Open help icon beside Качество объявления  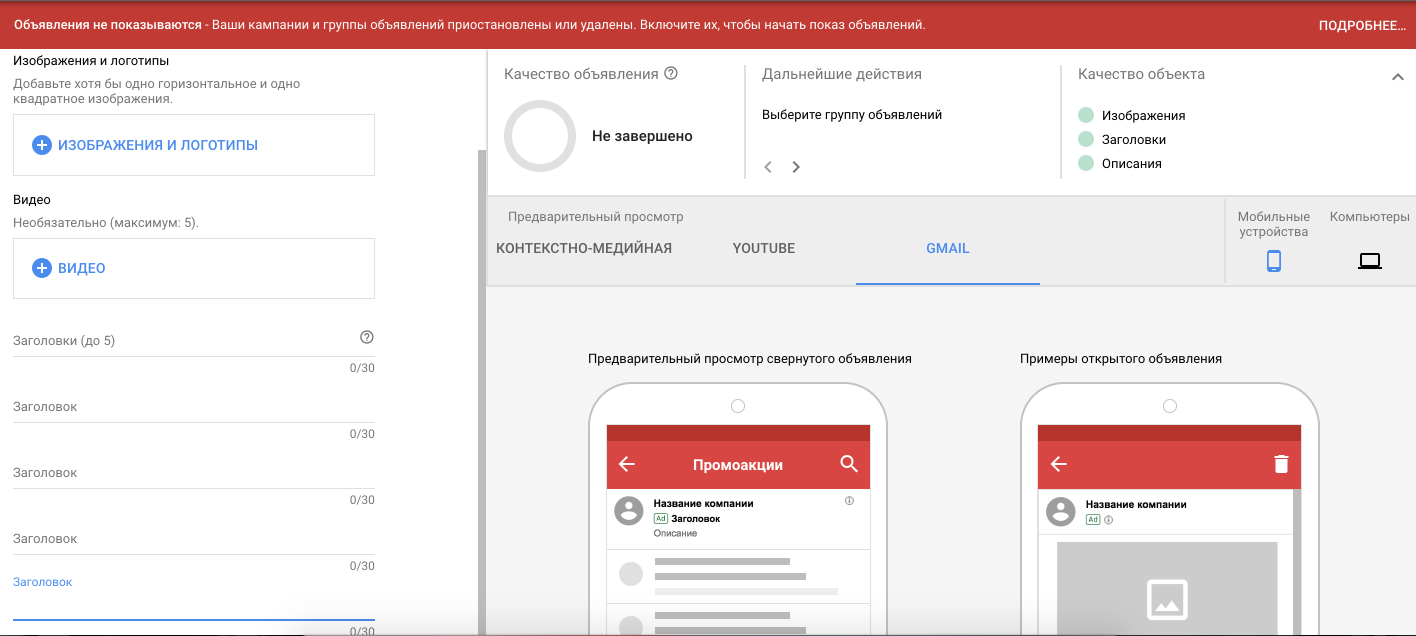point(671,74)
